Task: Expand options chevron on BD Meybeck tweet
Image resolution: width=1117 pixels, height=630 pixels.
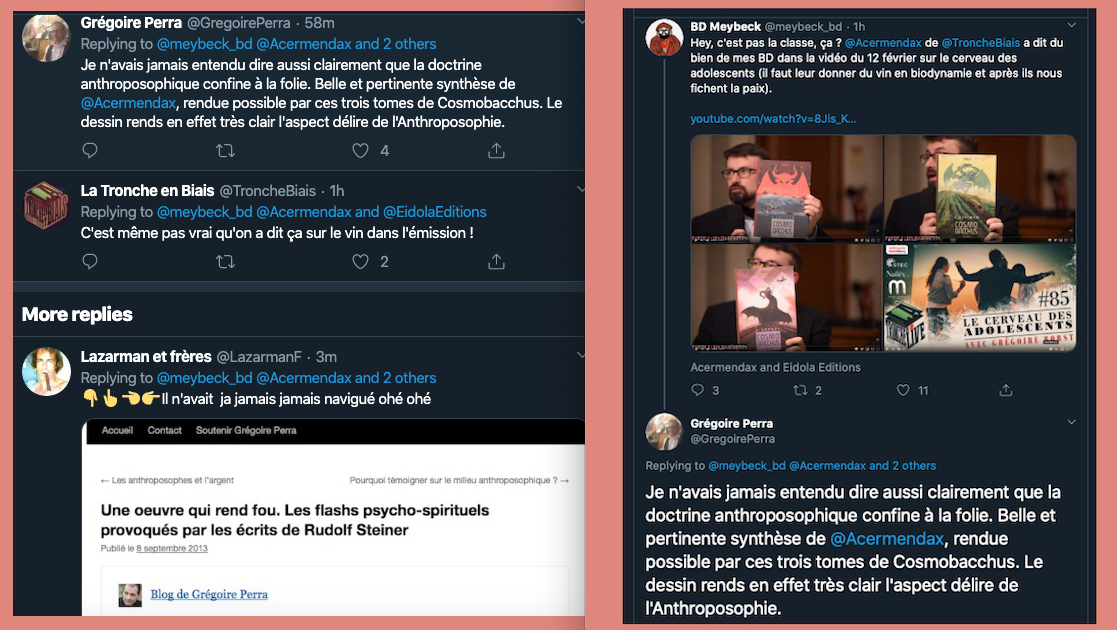Action: click(1071, 26)
